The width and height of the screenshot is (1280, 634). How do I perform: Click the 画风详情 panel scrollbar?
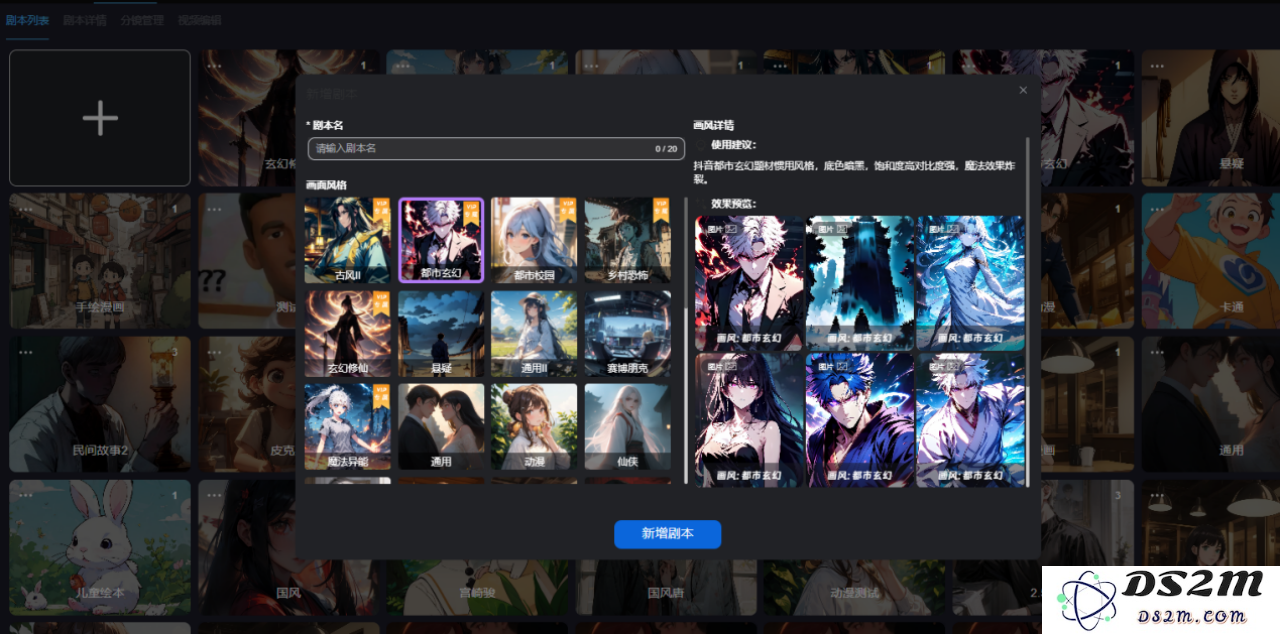click(1028, 312)
